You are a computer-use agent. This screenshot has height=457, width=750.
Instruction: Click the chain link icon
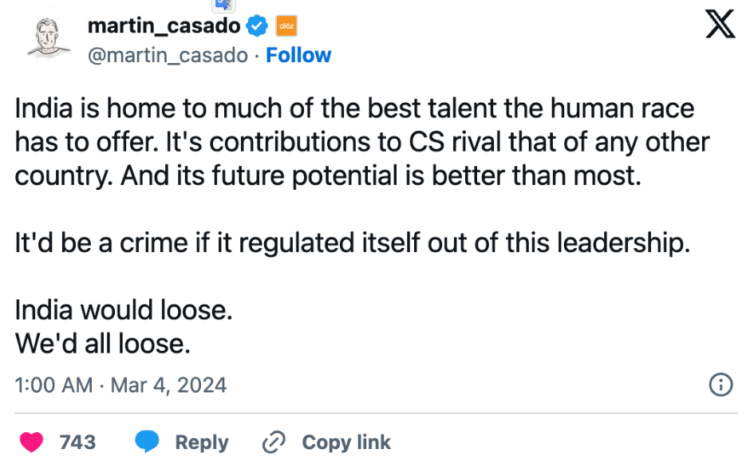click(x=273, y=441)
